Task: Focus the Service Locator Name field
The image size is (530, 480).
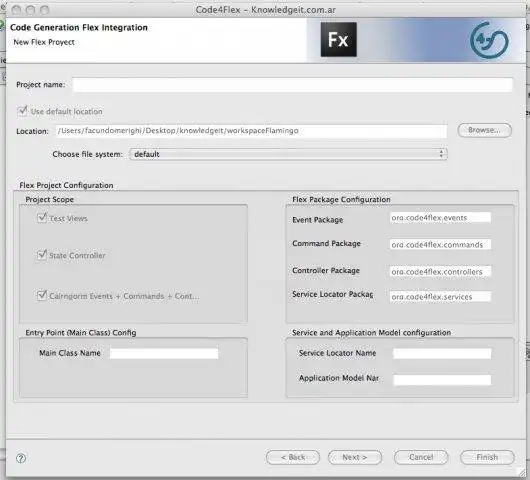Action: click(x=442, y=354)
